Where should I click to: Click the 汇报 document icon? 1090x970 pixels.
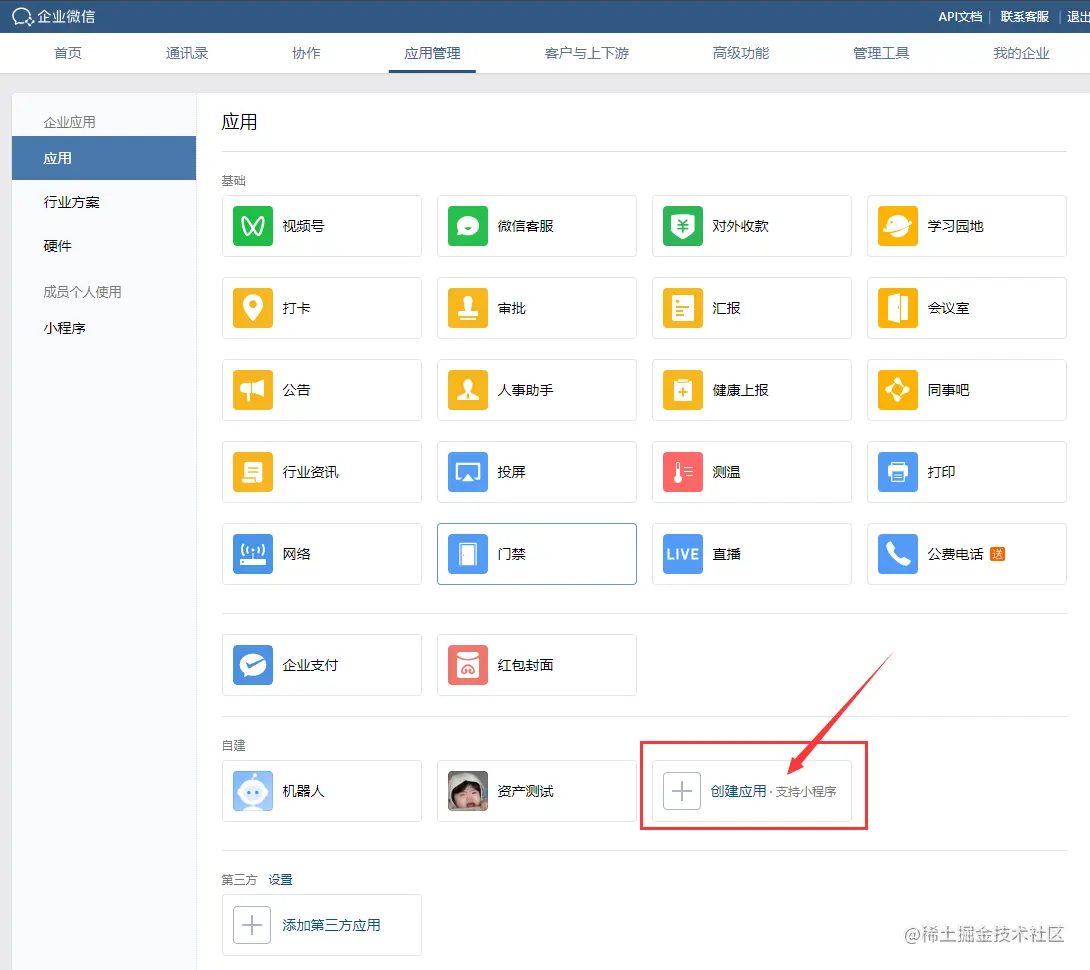pyautogui.click(x=683, y=308)
